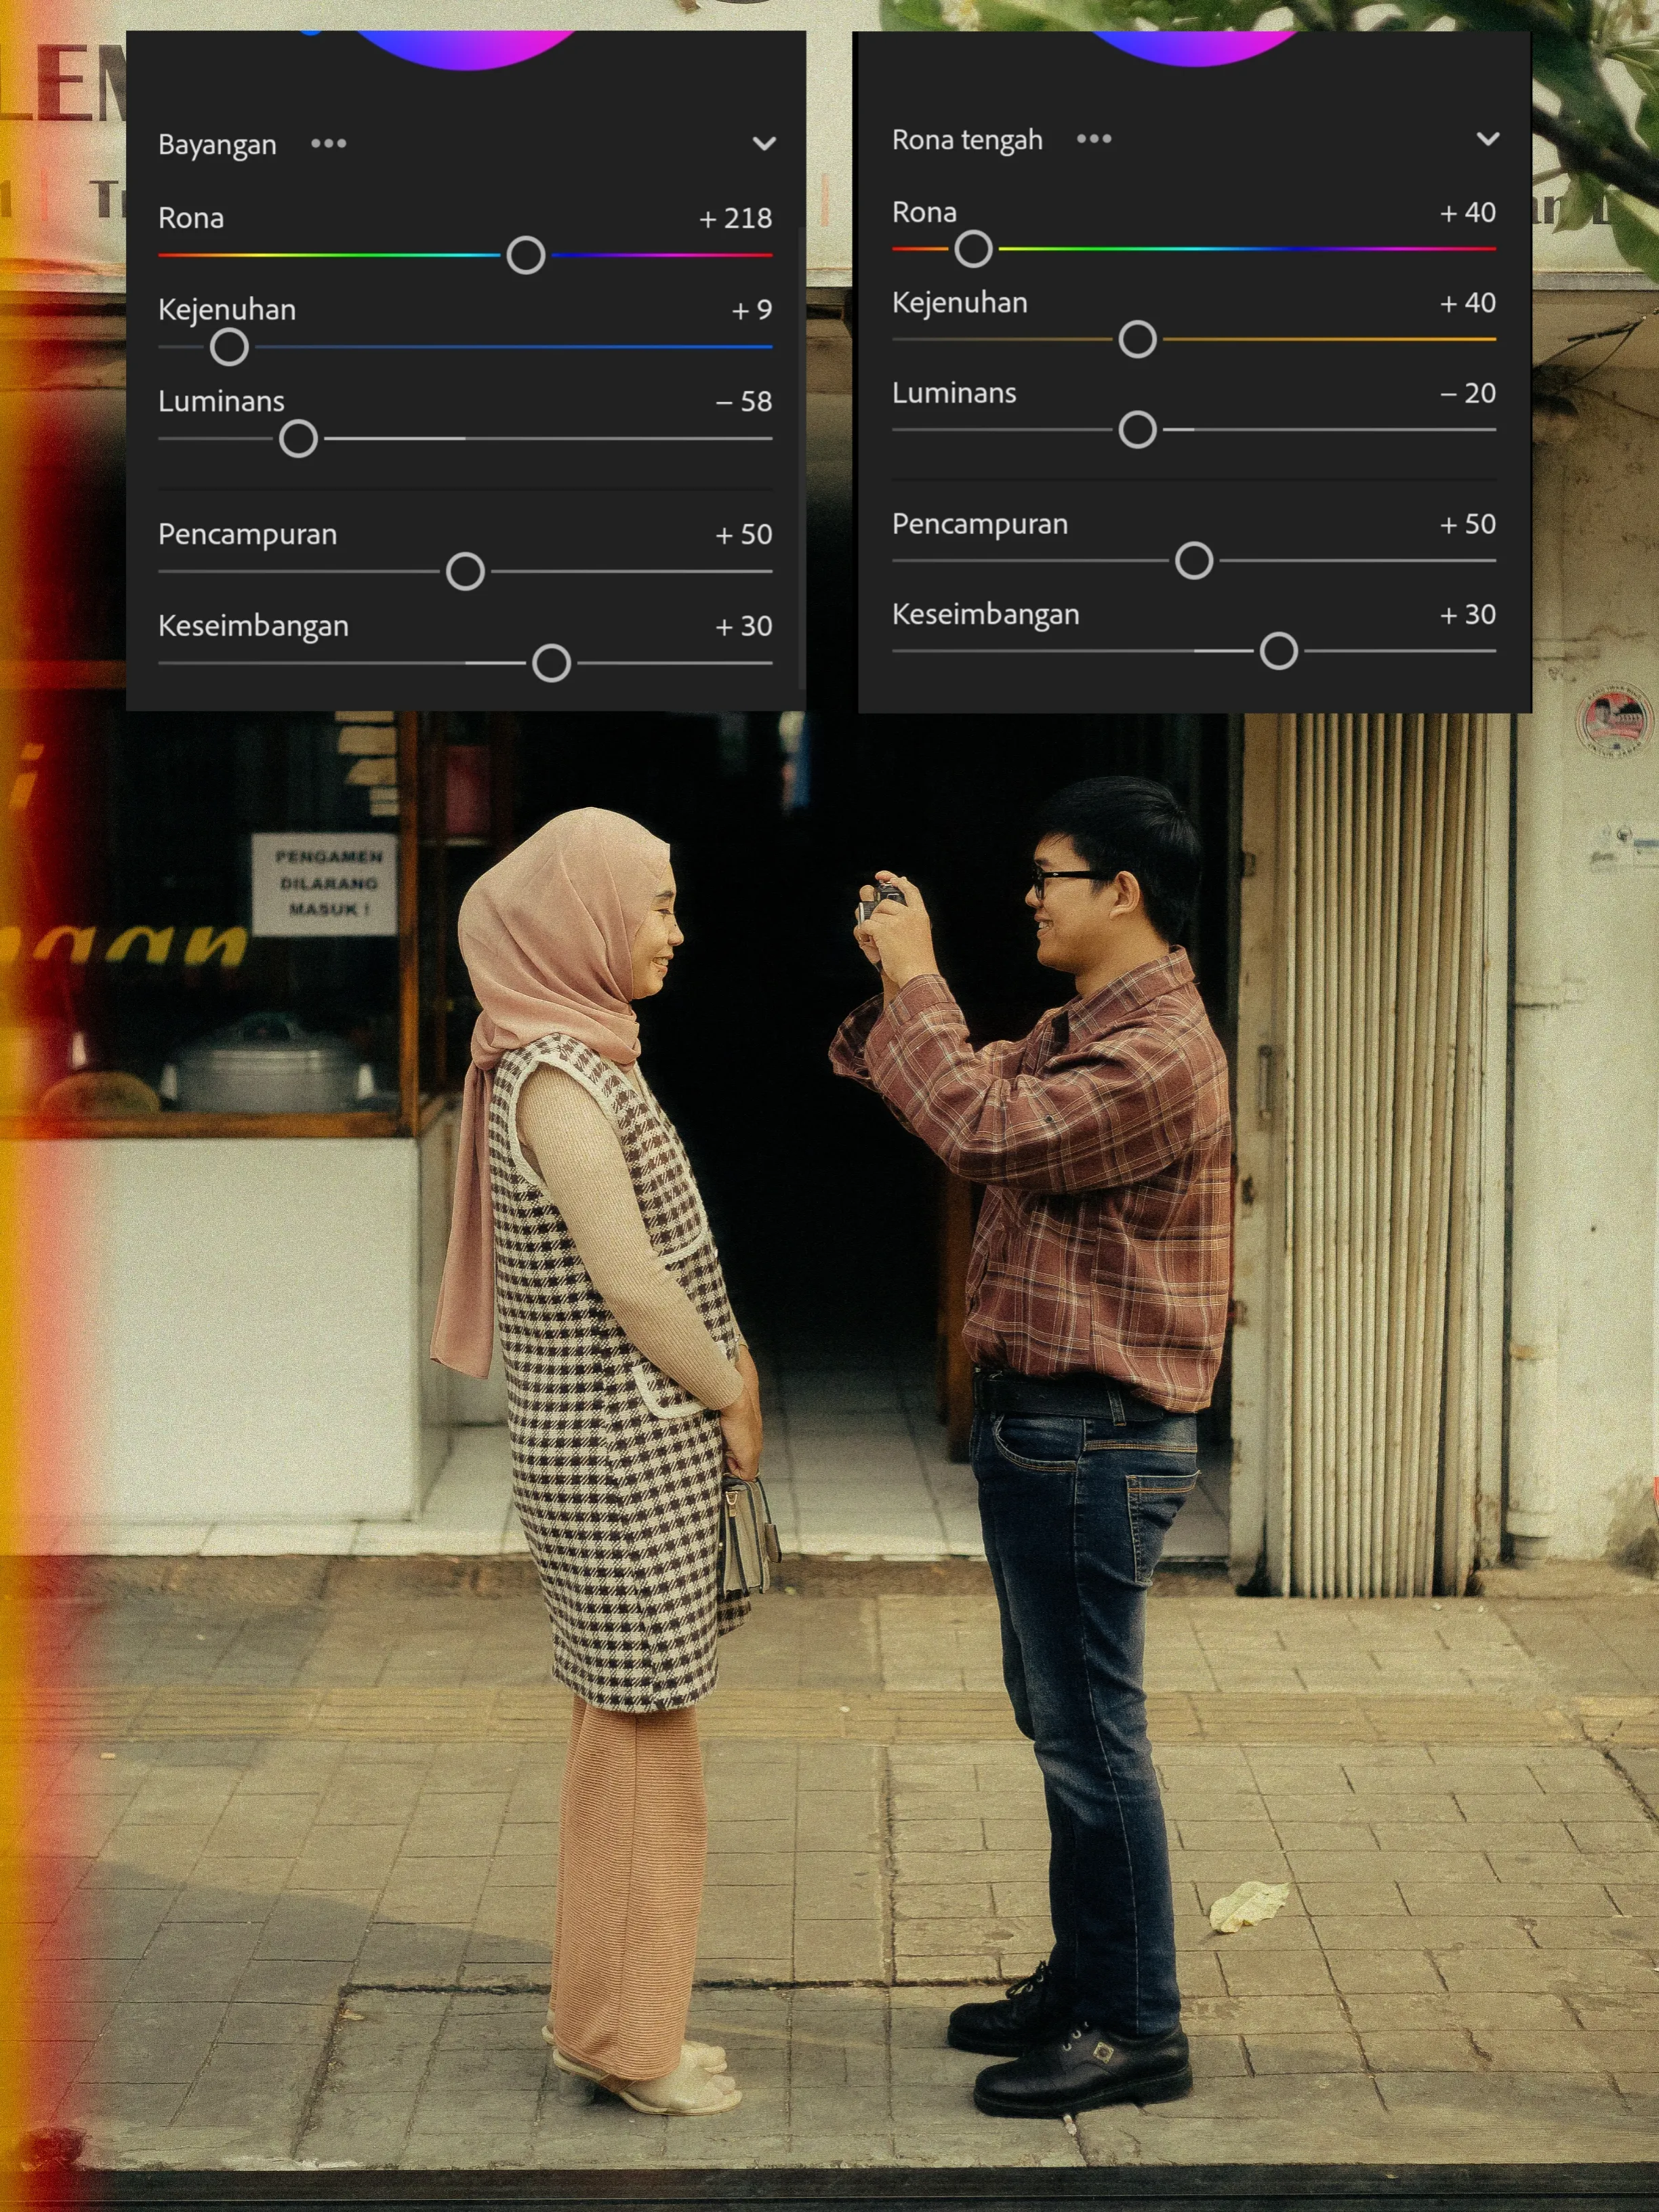Open the Rona tengah panel options menu

pyautogui.click(x=1094, y=139)
